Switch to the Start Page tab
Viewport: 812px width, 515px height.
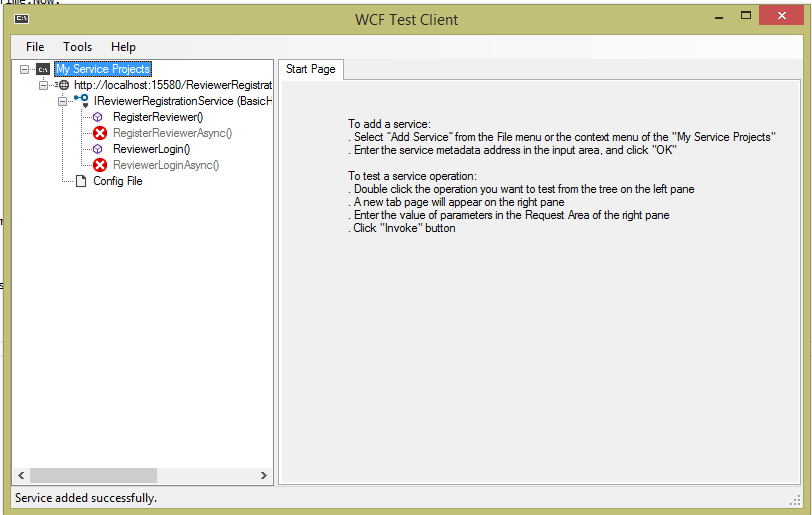point(311,69)
